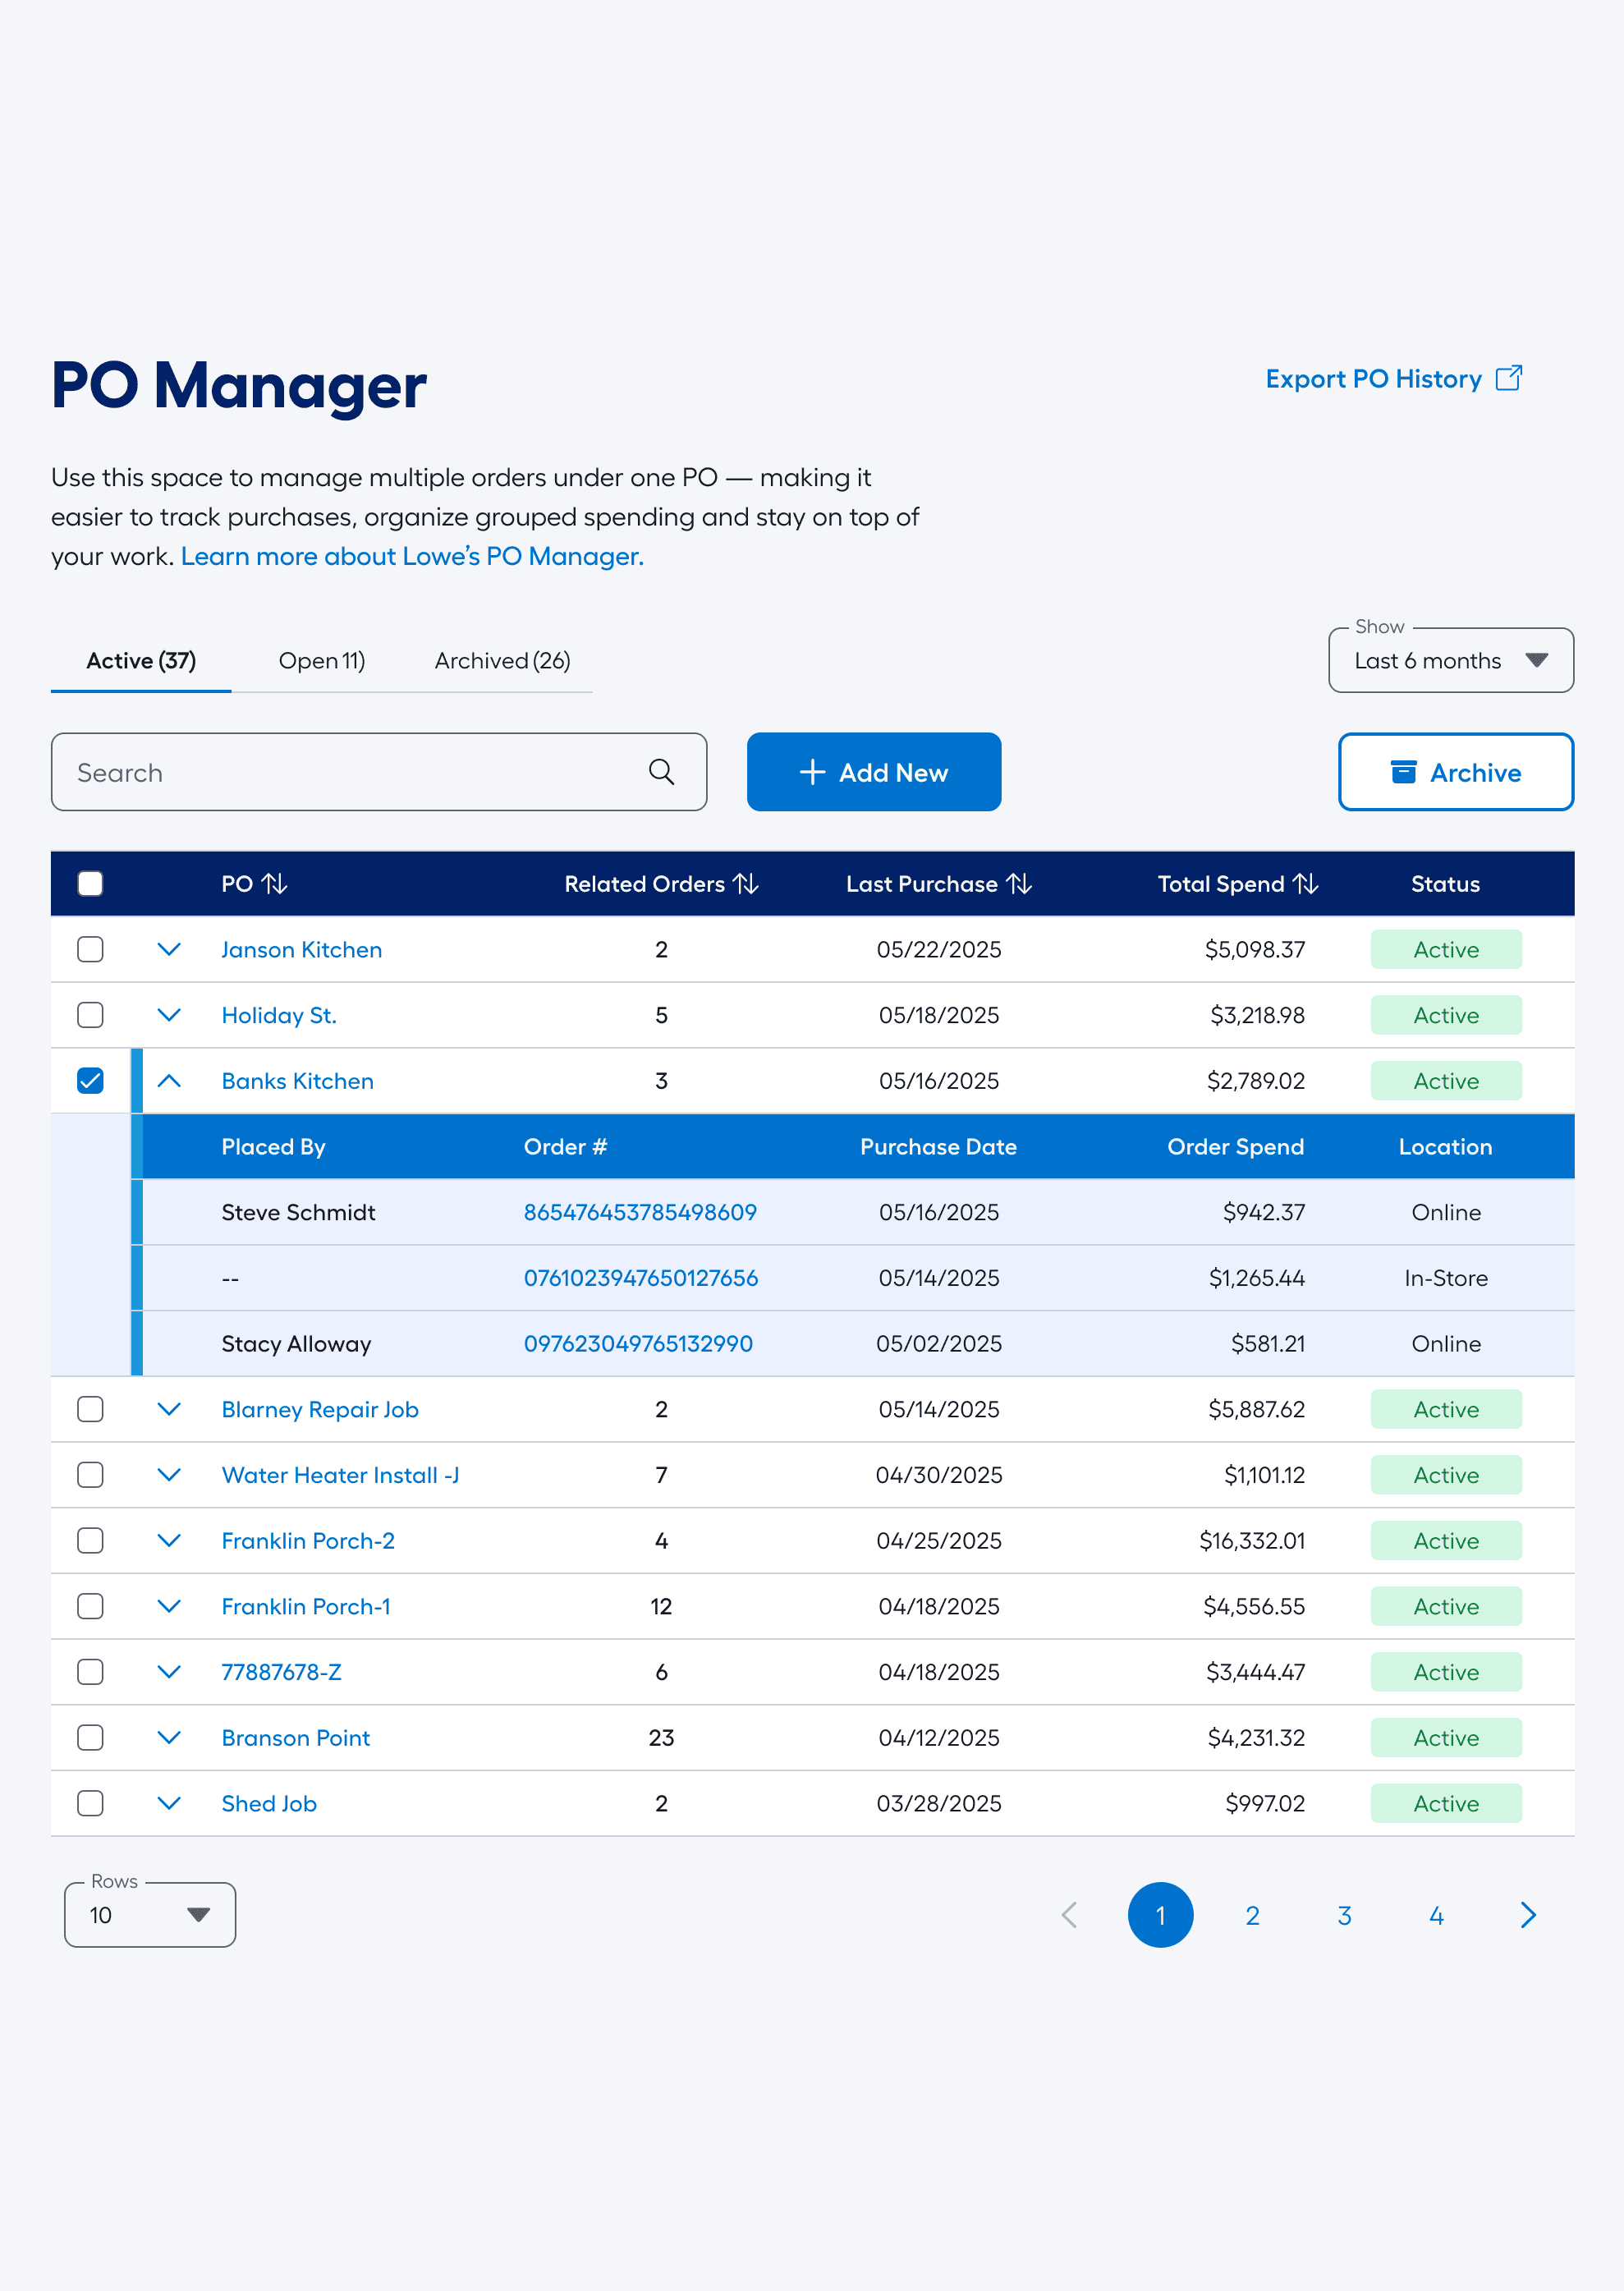Click the previous page chevron
This screenshot has height=2291, width=1624.
point(1068,1915)
